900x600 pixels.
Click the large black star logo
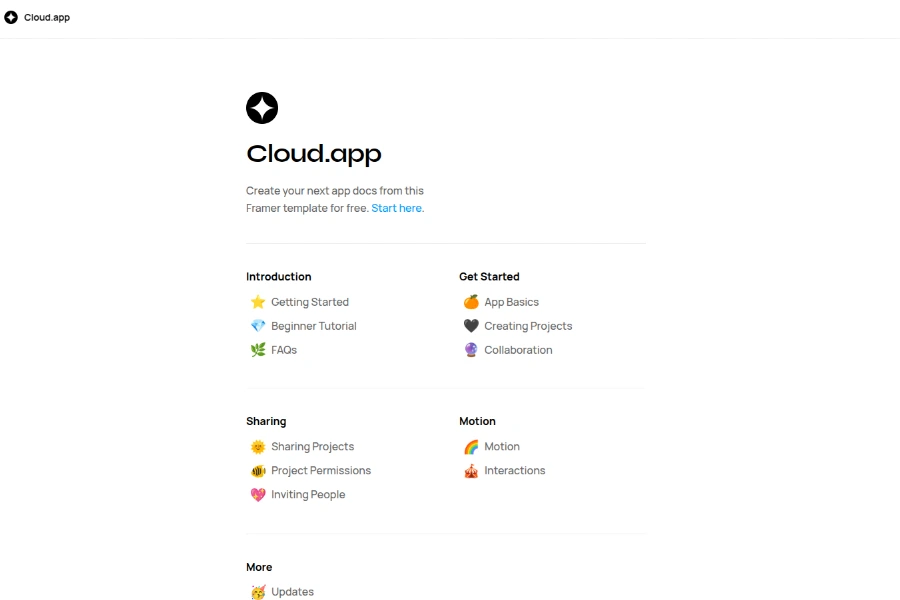point(262,108)
